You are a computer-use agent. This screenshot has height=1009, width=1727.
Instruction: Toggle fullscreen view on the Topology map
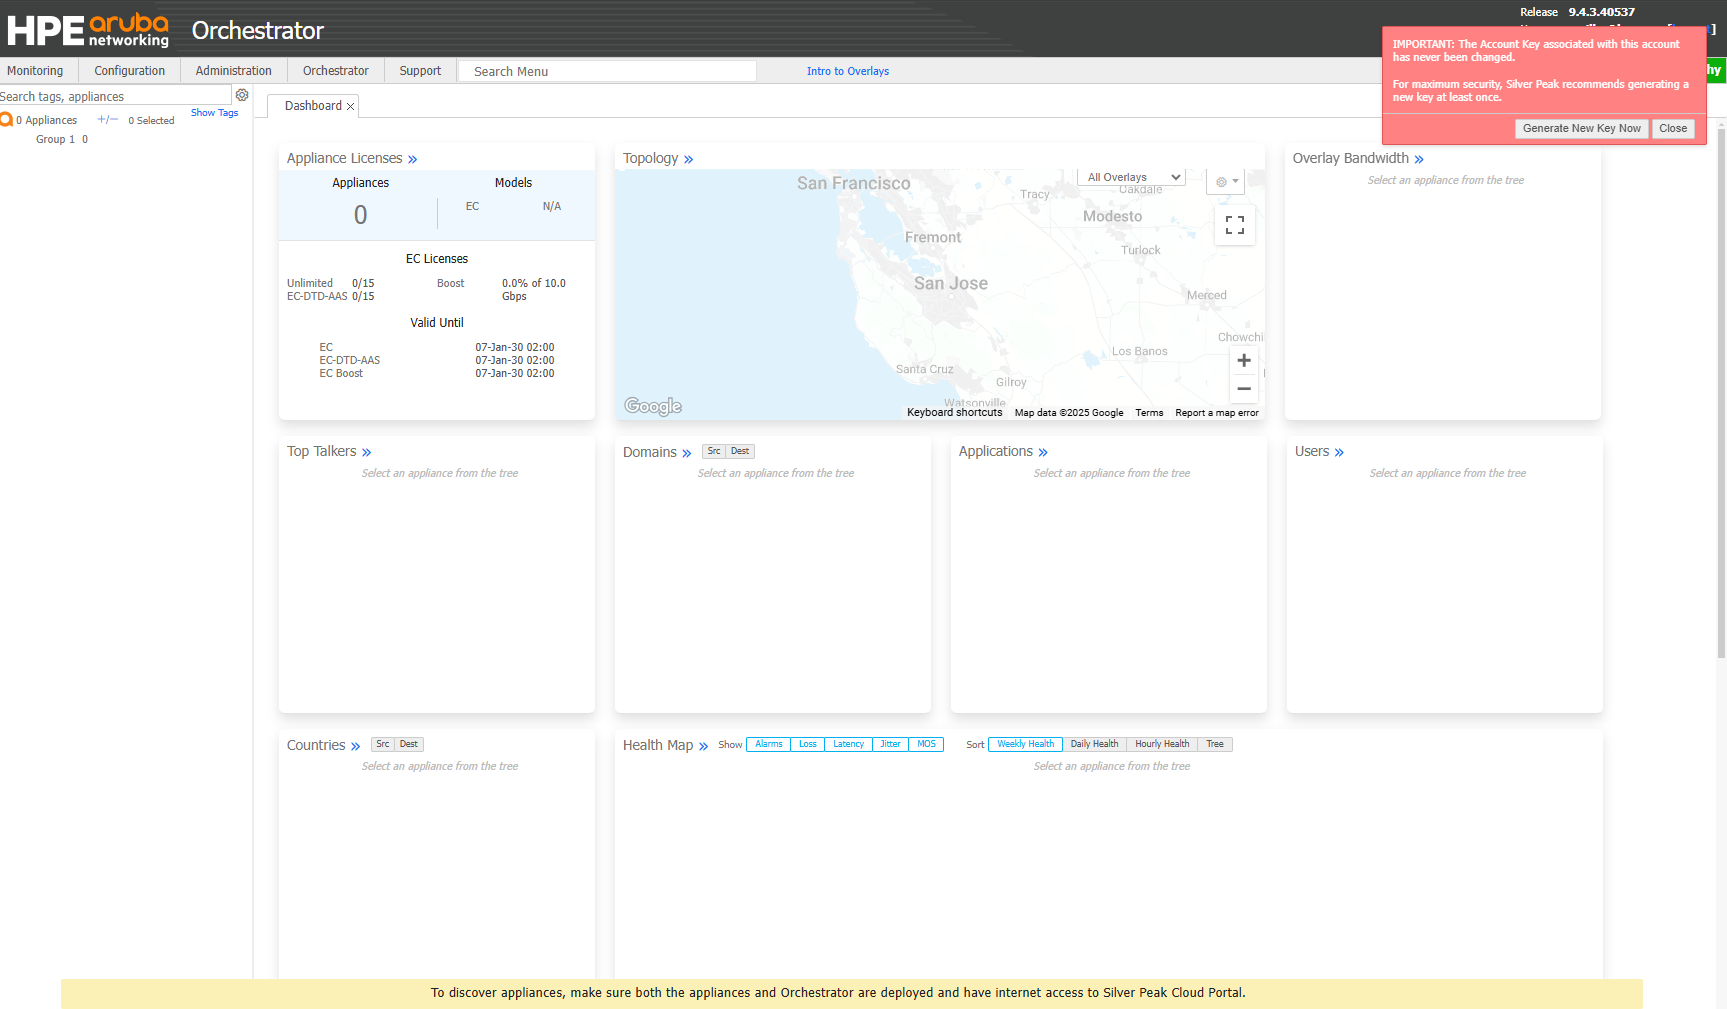tap(1235, 225)
